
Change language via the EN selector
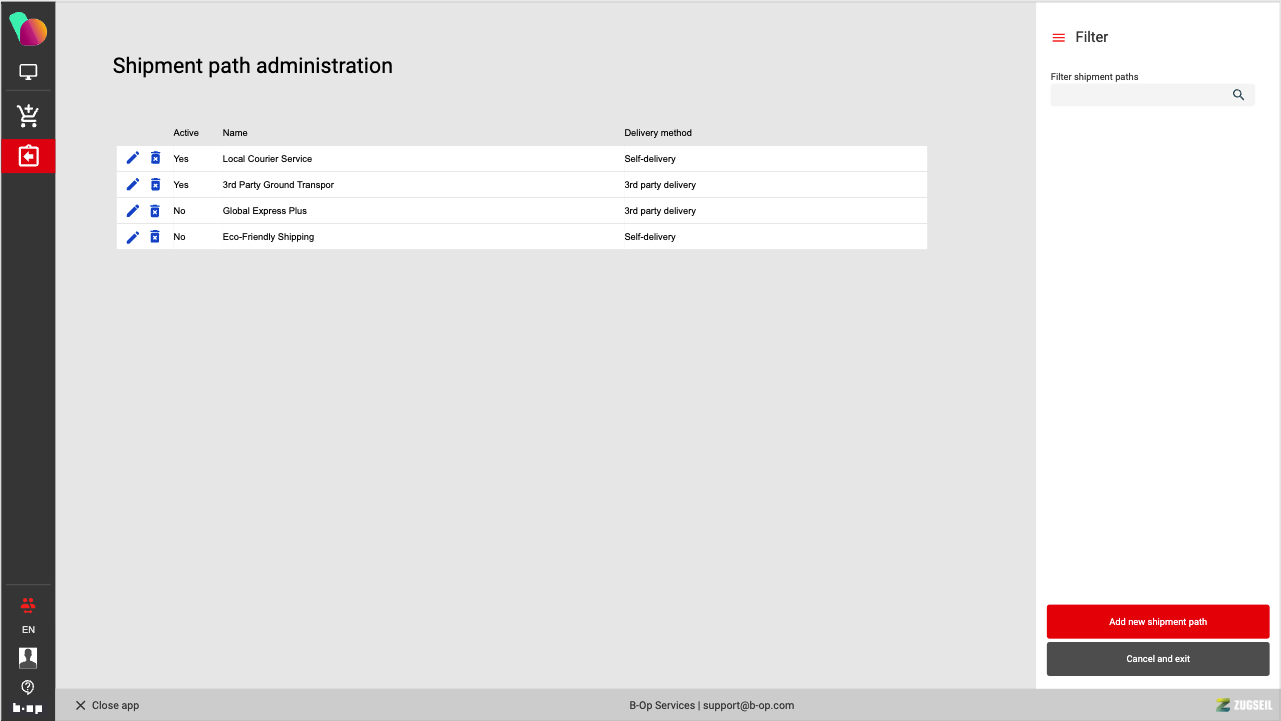coord(28,630)
